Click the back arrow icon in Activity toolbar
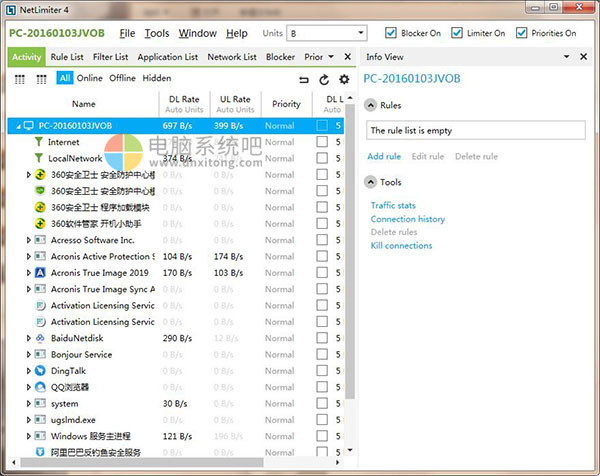This screenshot has height=476, width=600. click(304, 80)
